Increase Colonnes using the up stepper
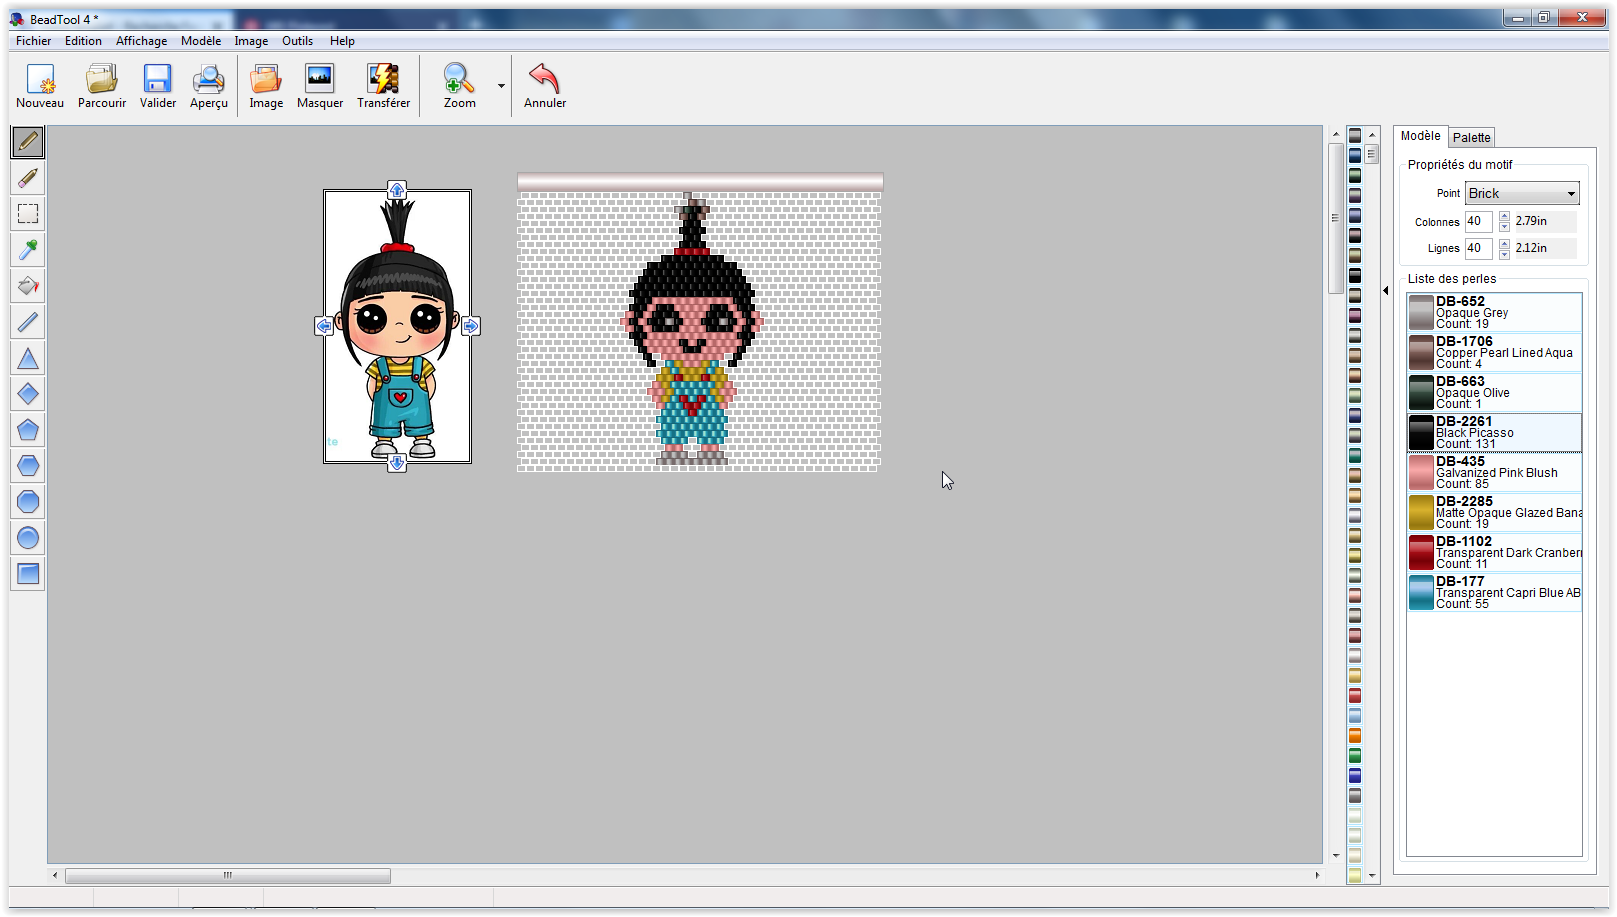 (1502, 216)
